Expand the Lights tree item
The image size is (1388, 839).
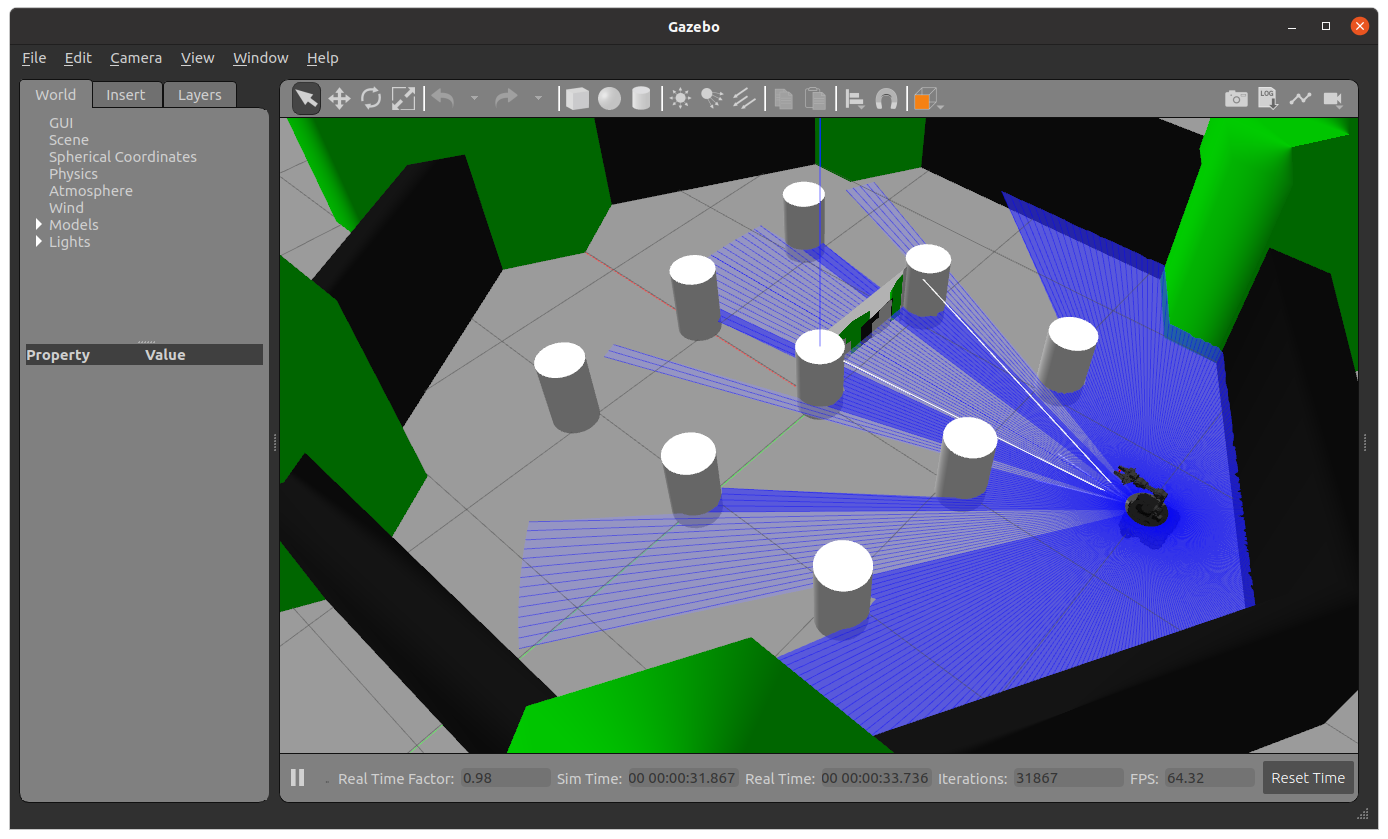[39, 242]
